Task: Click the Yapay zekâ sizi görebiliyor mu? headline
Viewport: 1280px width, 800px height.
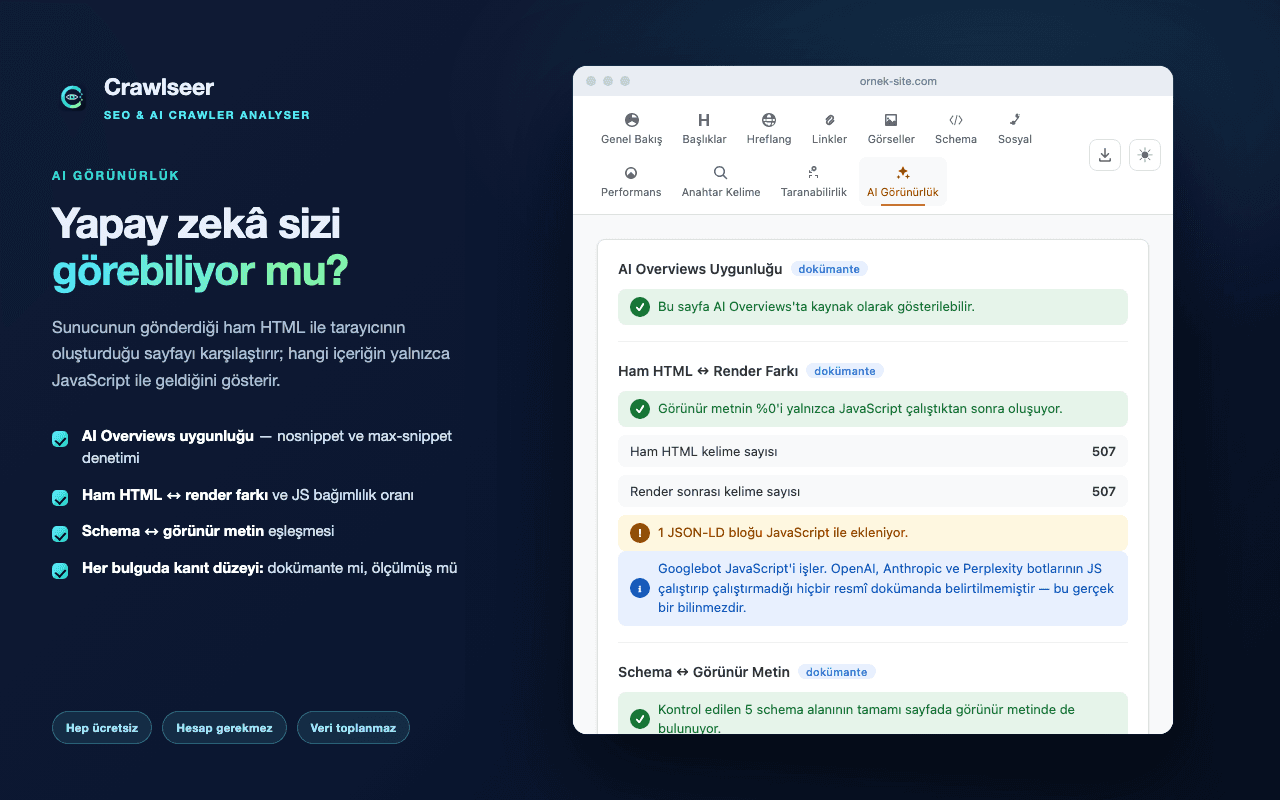Action: (200, 248)
